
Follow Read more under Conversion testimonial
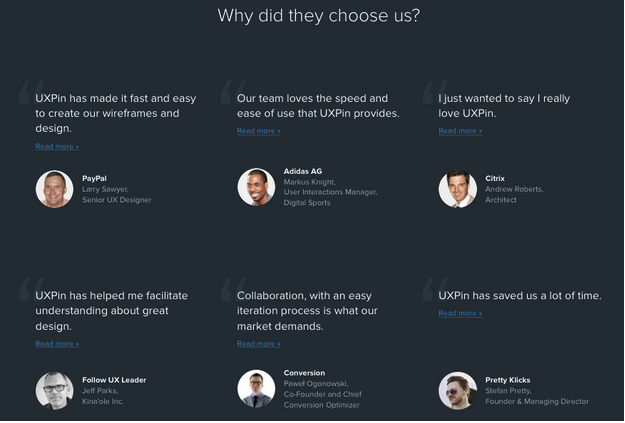[259, 344]
